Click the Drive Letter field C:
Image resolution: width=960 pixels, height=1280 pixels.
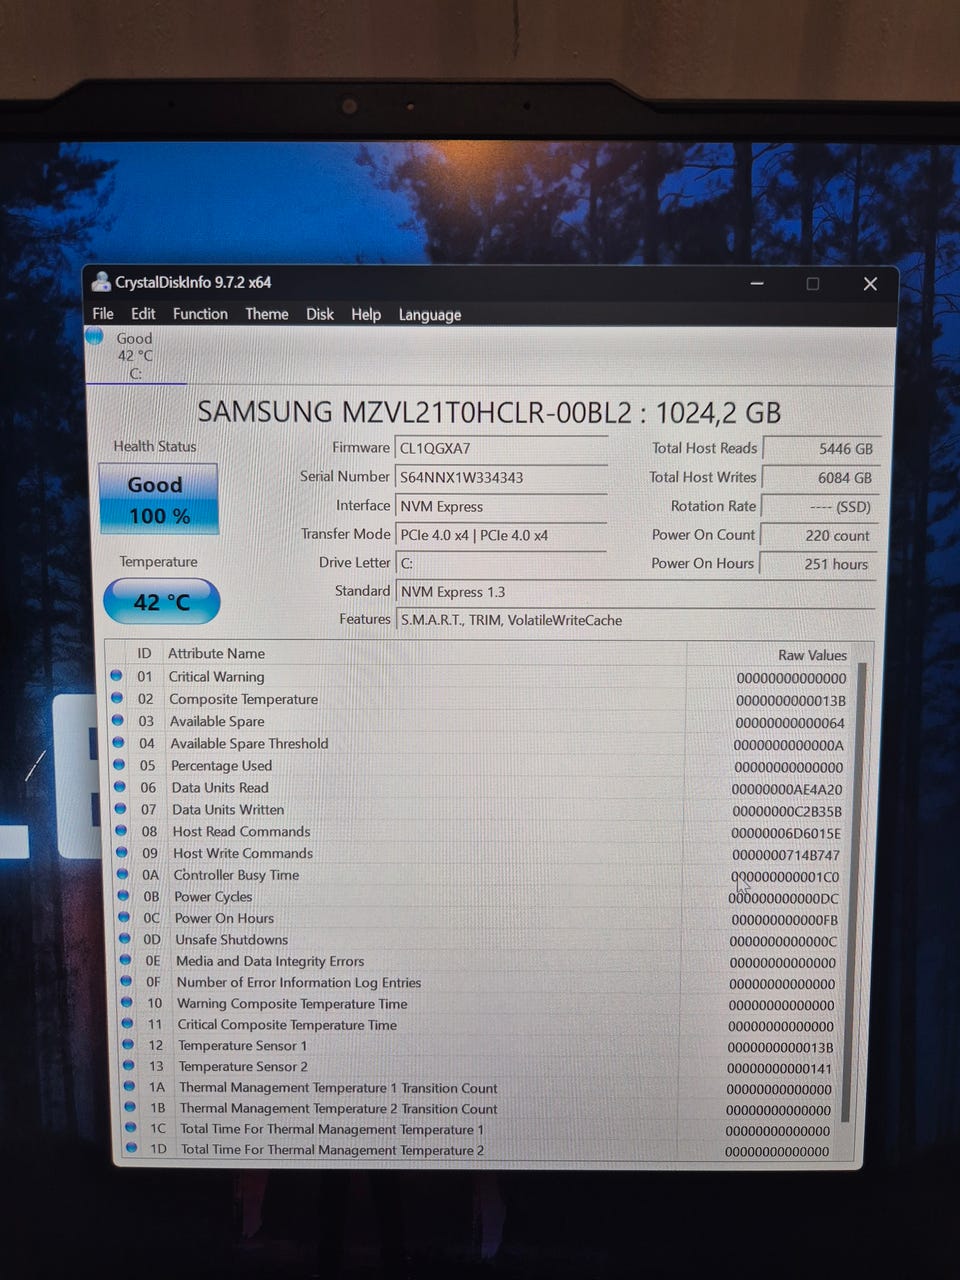(x=501, y=563)
